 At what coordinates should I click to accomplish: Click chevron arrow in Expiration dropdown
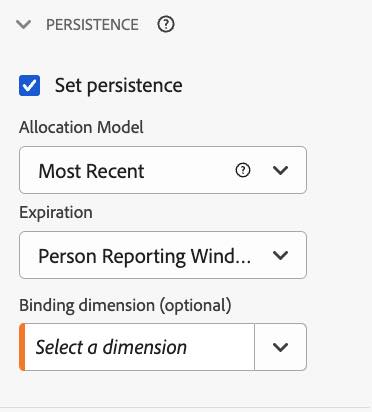pyautogui.click(x=280, y=256)
